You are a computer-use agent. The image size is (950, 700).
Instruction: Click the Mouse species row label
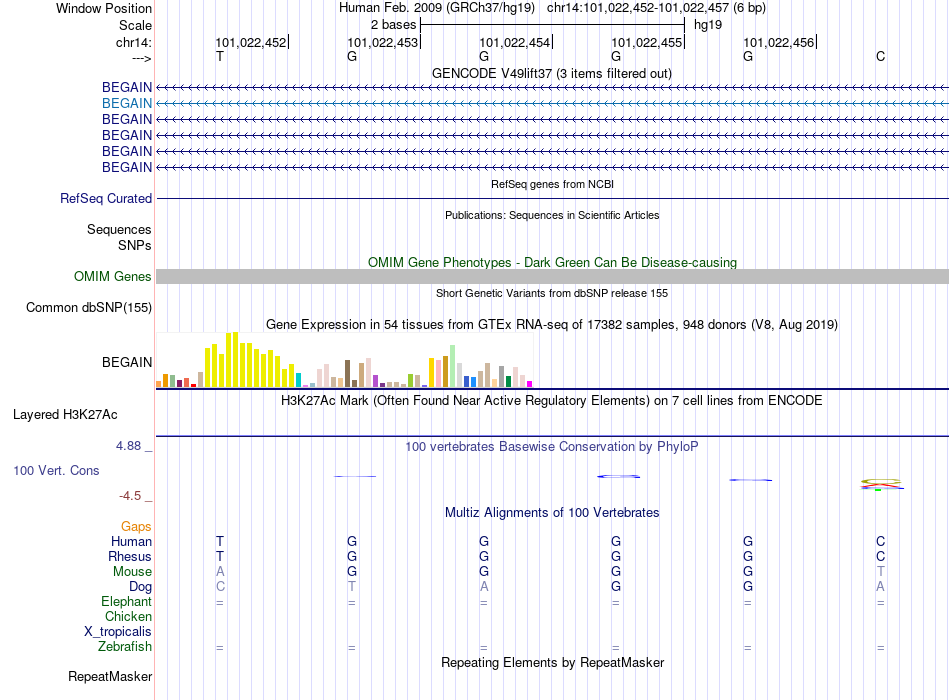pyautogui.click(x=133, y=572)
